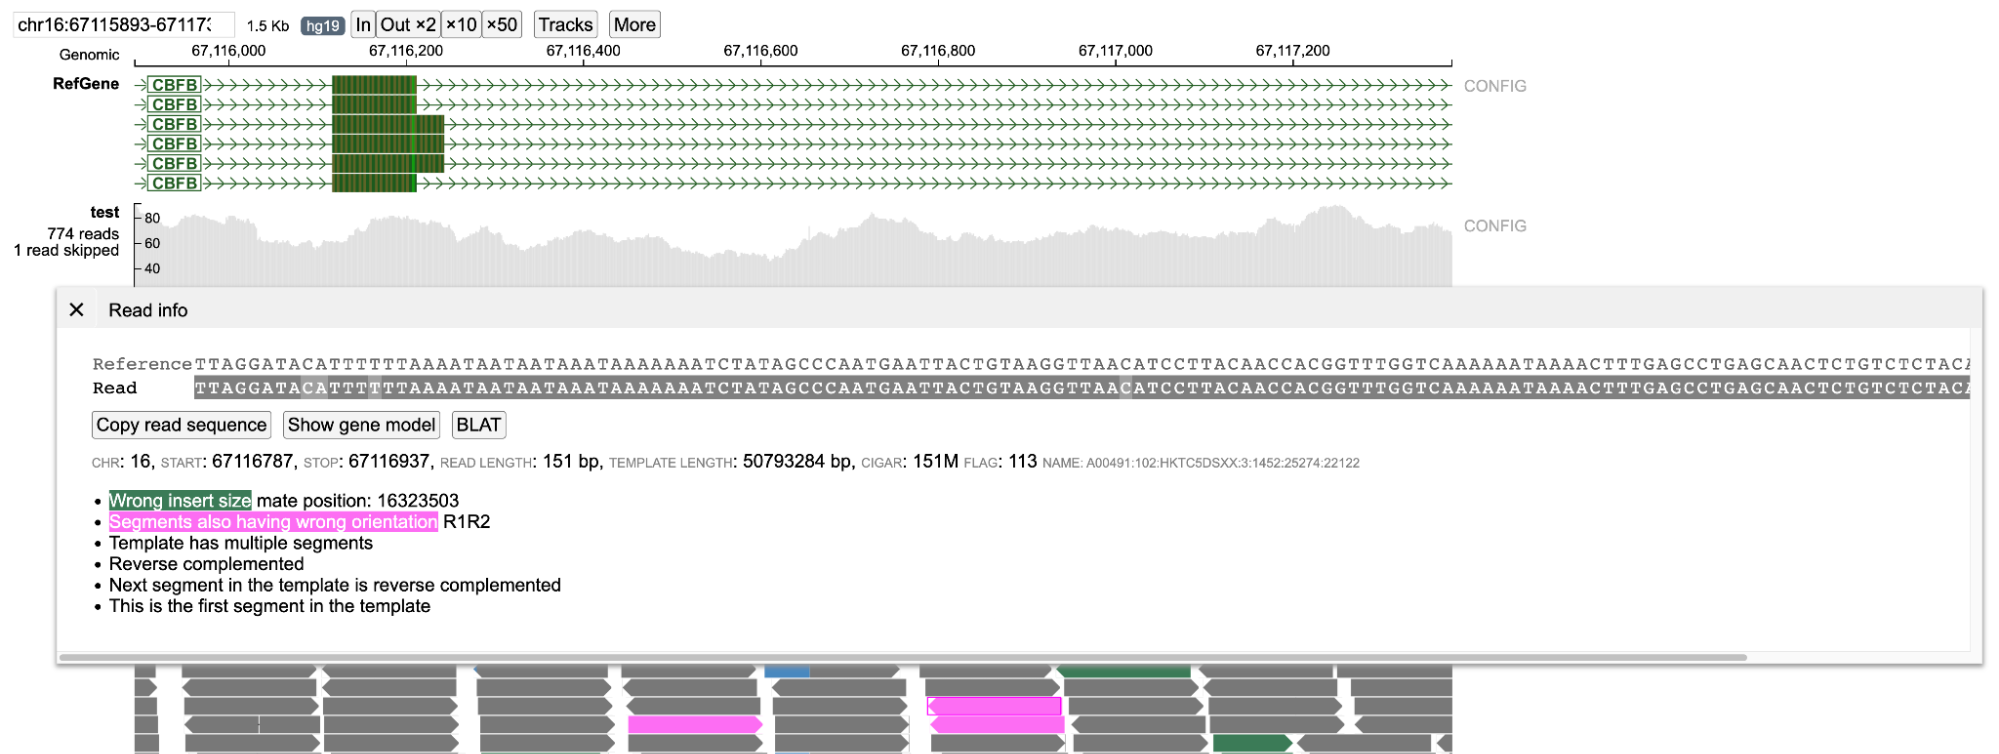Zoom in with the In button
Viewport: 1999px width, 754px height.
[x=363, y=25]
